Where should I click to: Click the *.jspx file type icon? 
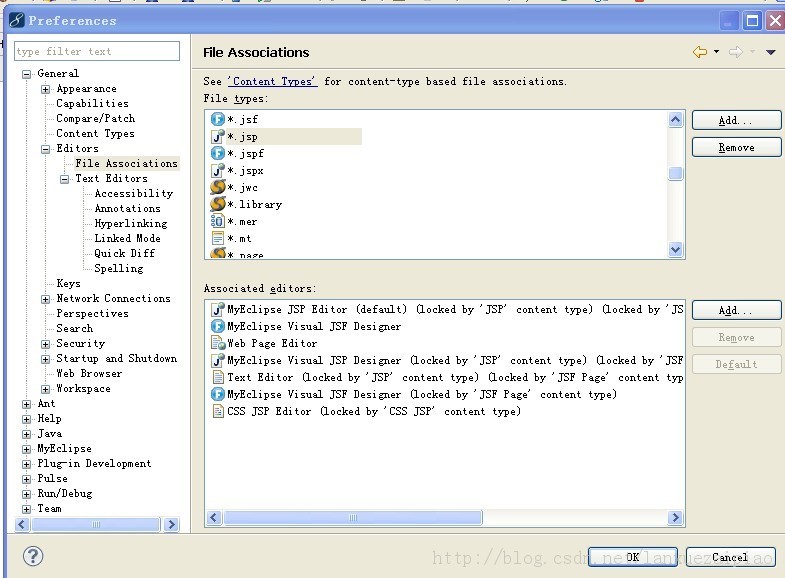coord(218,170)
